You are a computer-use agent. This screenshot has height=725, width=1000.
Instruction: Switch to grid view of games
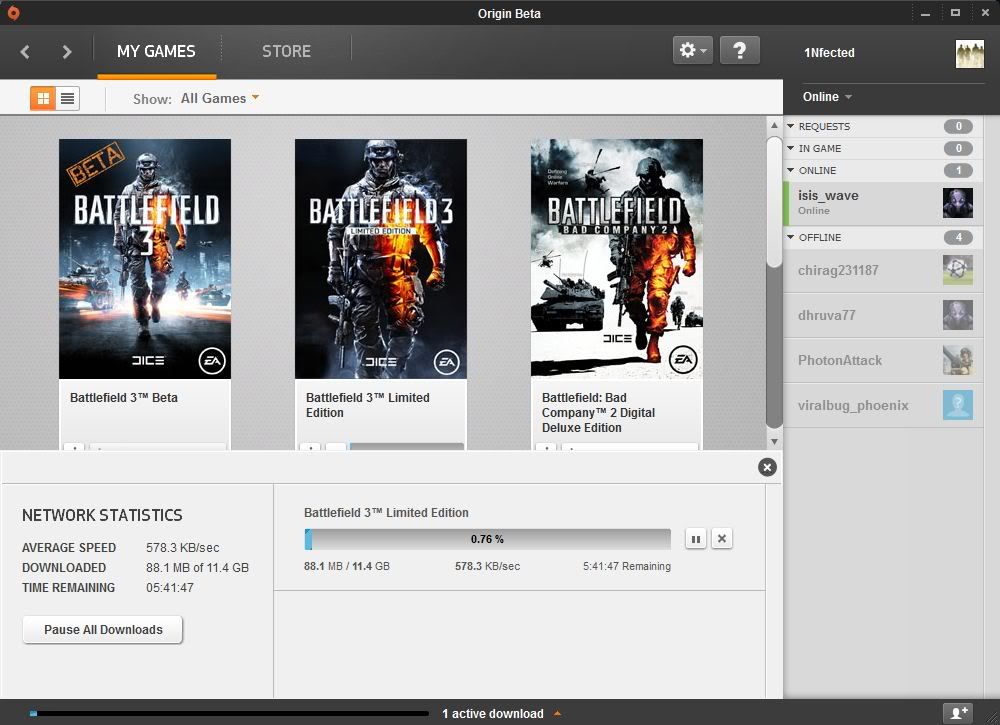43,98
